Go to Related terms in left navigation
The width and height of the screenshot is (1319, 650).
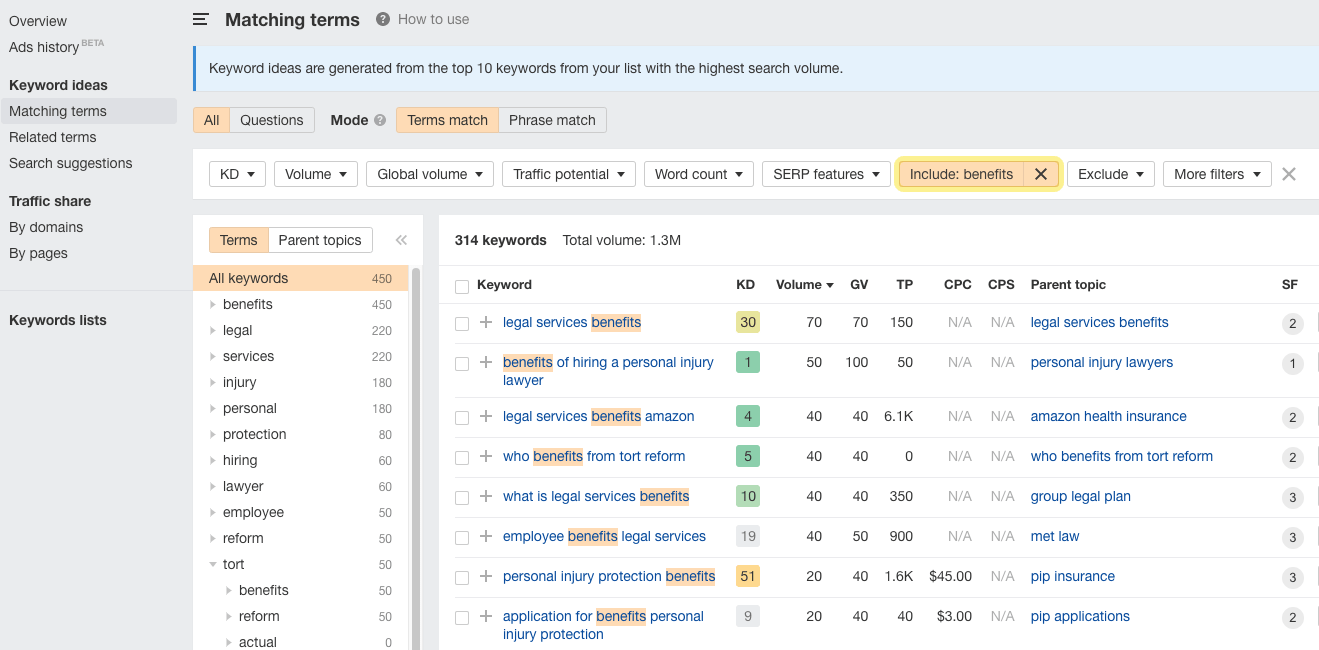53,137
